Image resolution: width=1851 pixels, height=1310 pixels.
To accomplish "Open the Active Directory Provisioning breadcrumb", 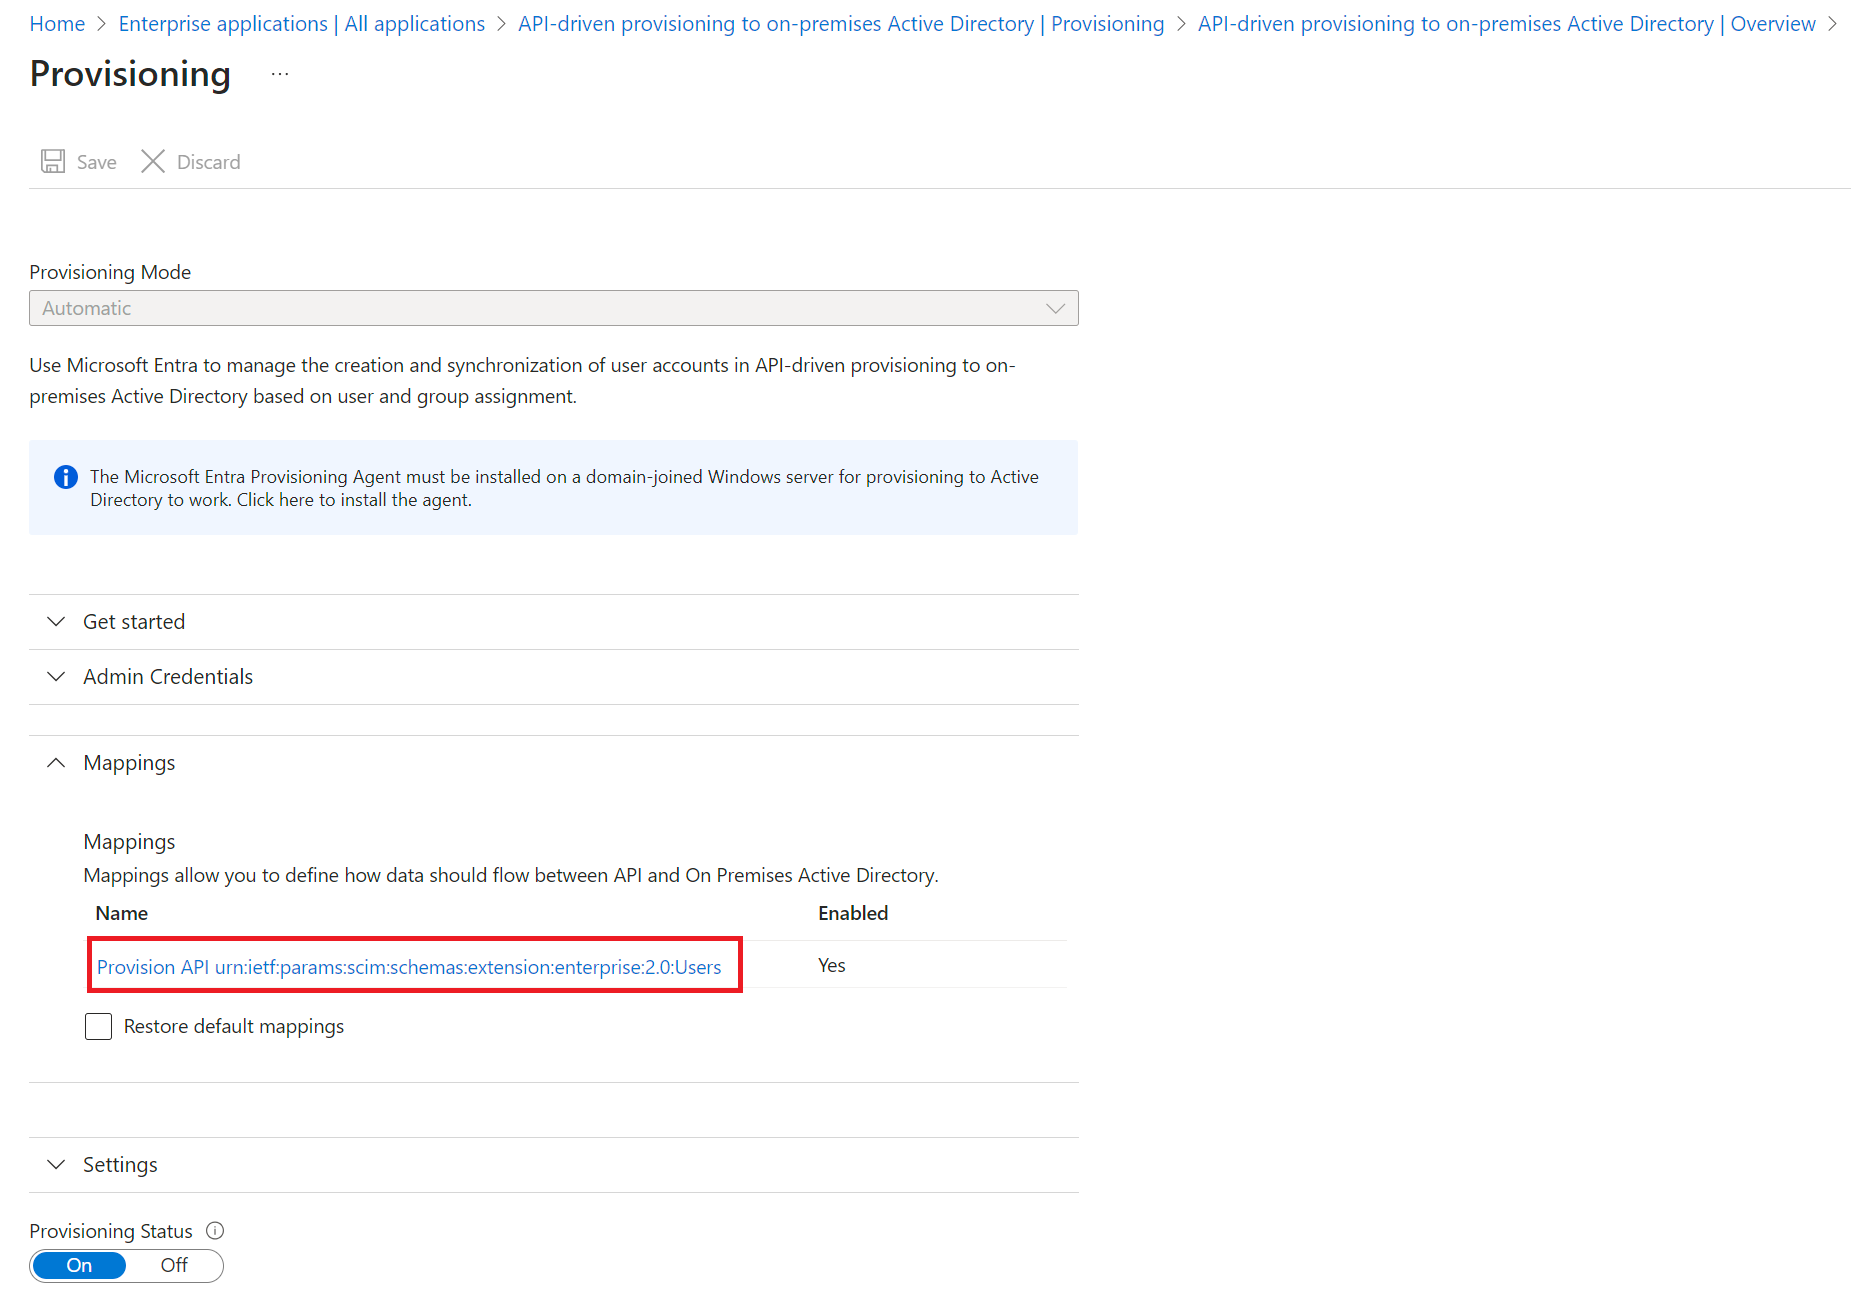I will click(x=840, y=24).
